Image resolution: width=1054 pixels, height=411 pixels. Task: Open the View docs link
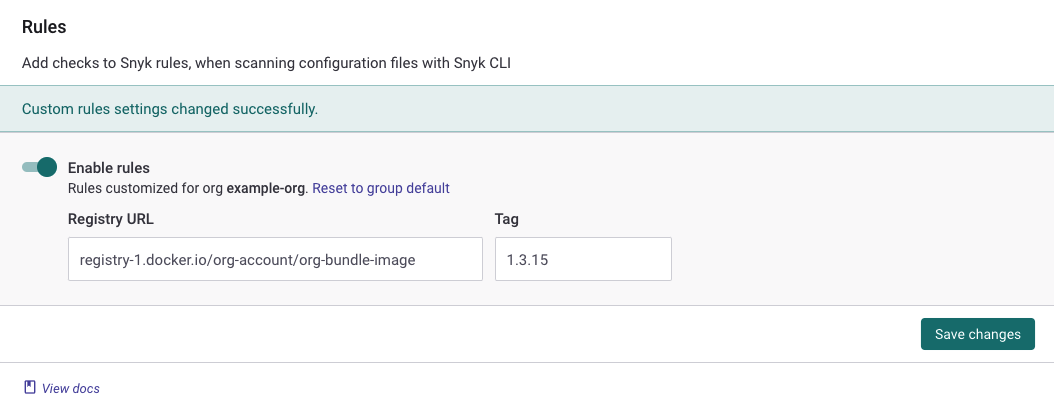70,388
